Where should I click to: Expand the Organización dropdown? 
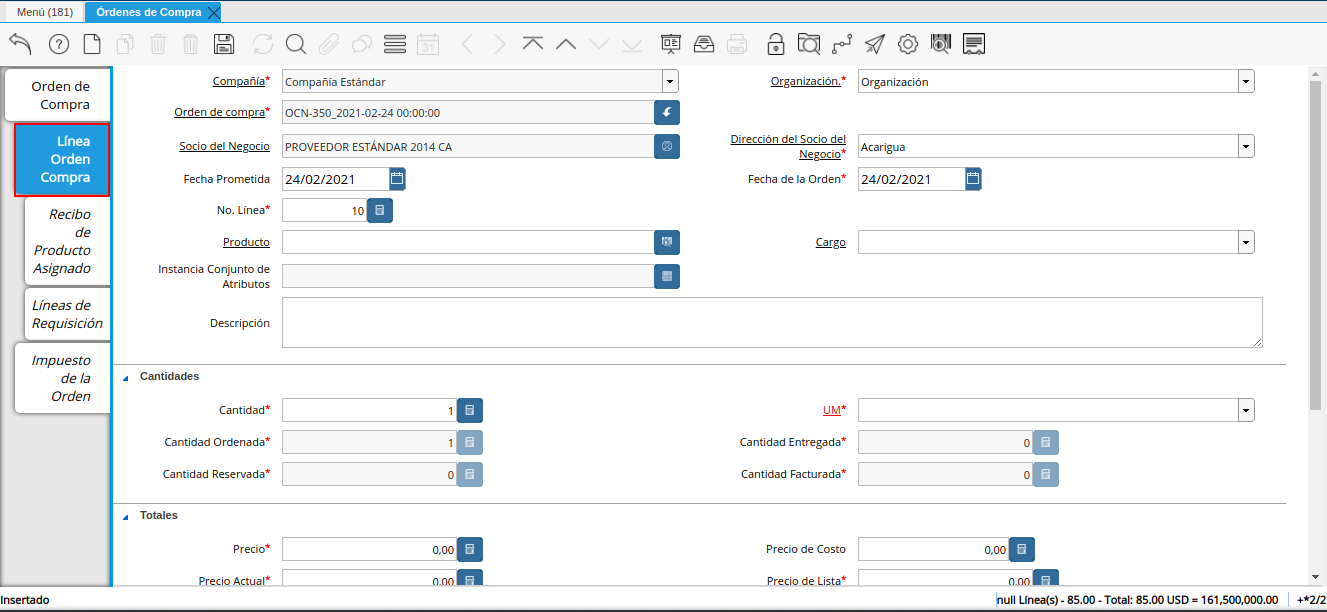click(x=1246, y=82)
